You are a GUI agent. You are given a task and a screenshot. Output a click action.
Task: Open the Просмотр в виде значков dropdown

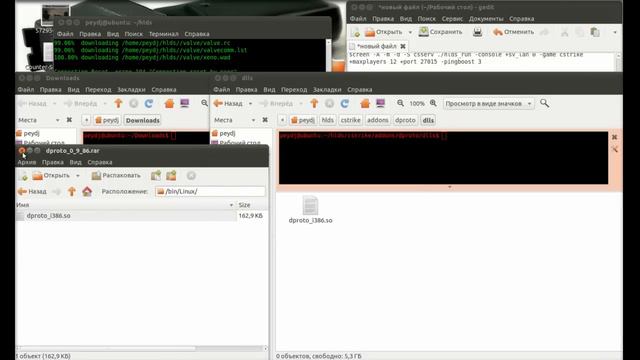point(489,104)
